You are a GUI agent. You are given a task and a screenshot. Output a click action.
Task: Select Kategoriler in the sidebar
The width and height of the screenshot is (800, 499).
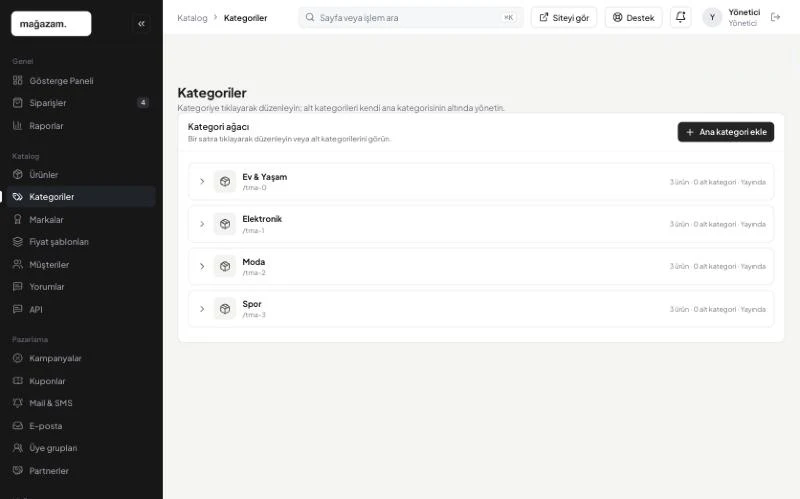pos(82,196)
